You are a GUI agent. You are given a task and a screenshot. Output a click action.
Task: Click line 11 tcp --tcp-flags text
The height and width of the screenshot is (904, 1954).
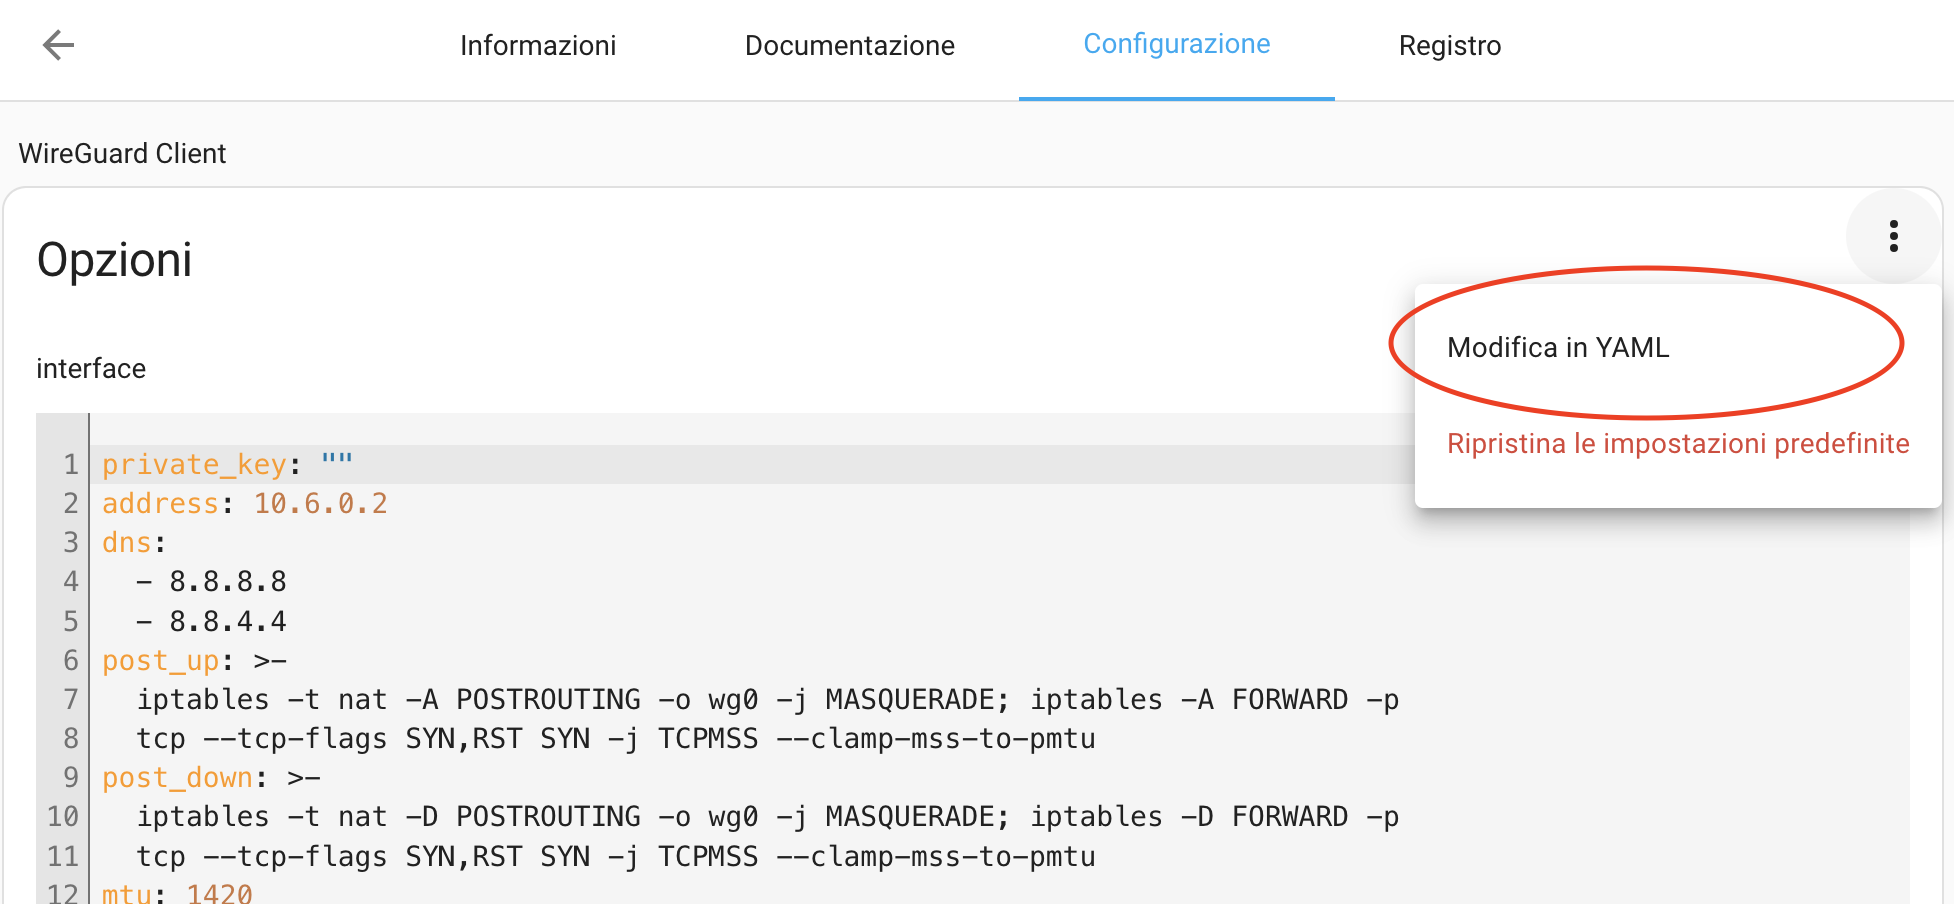(616, 856)
